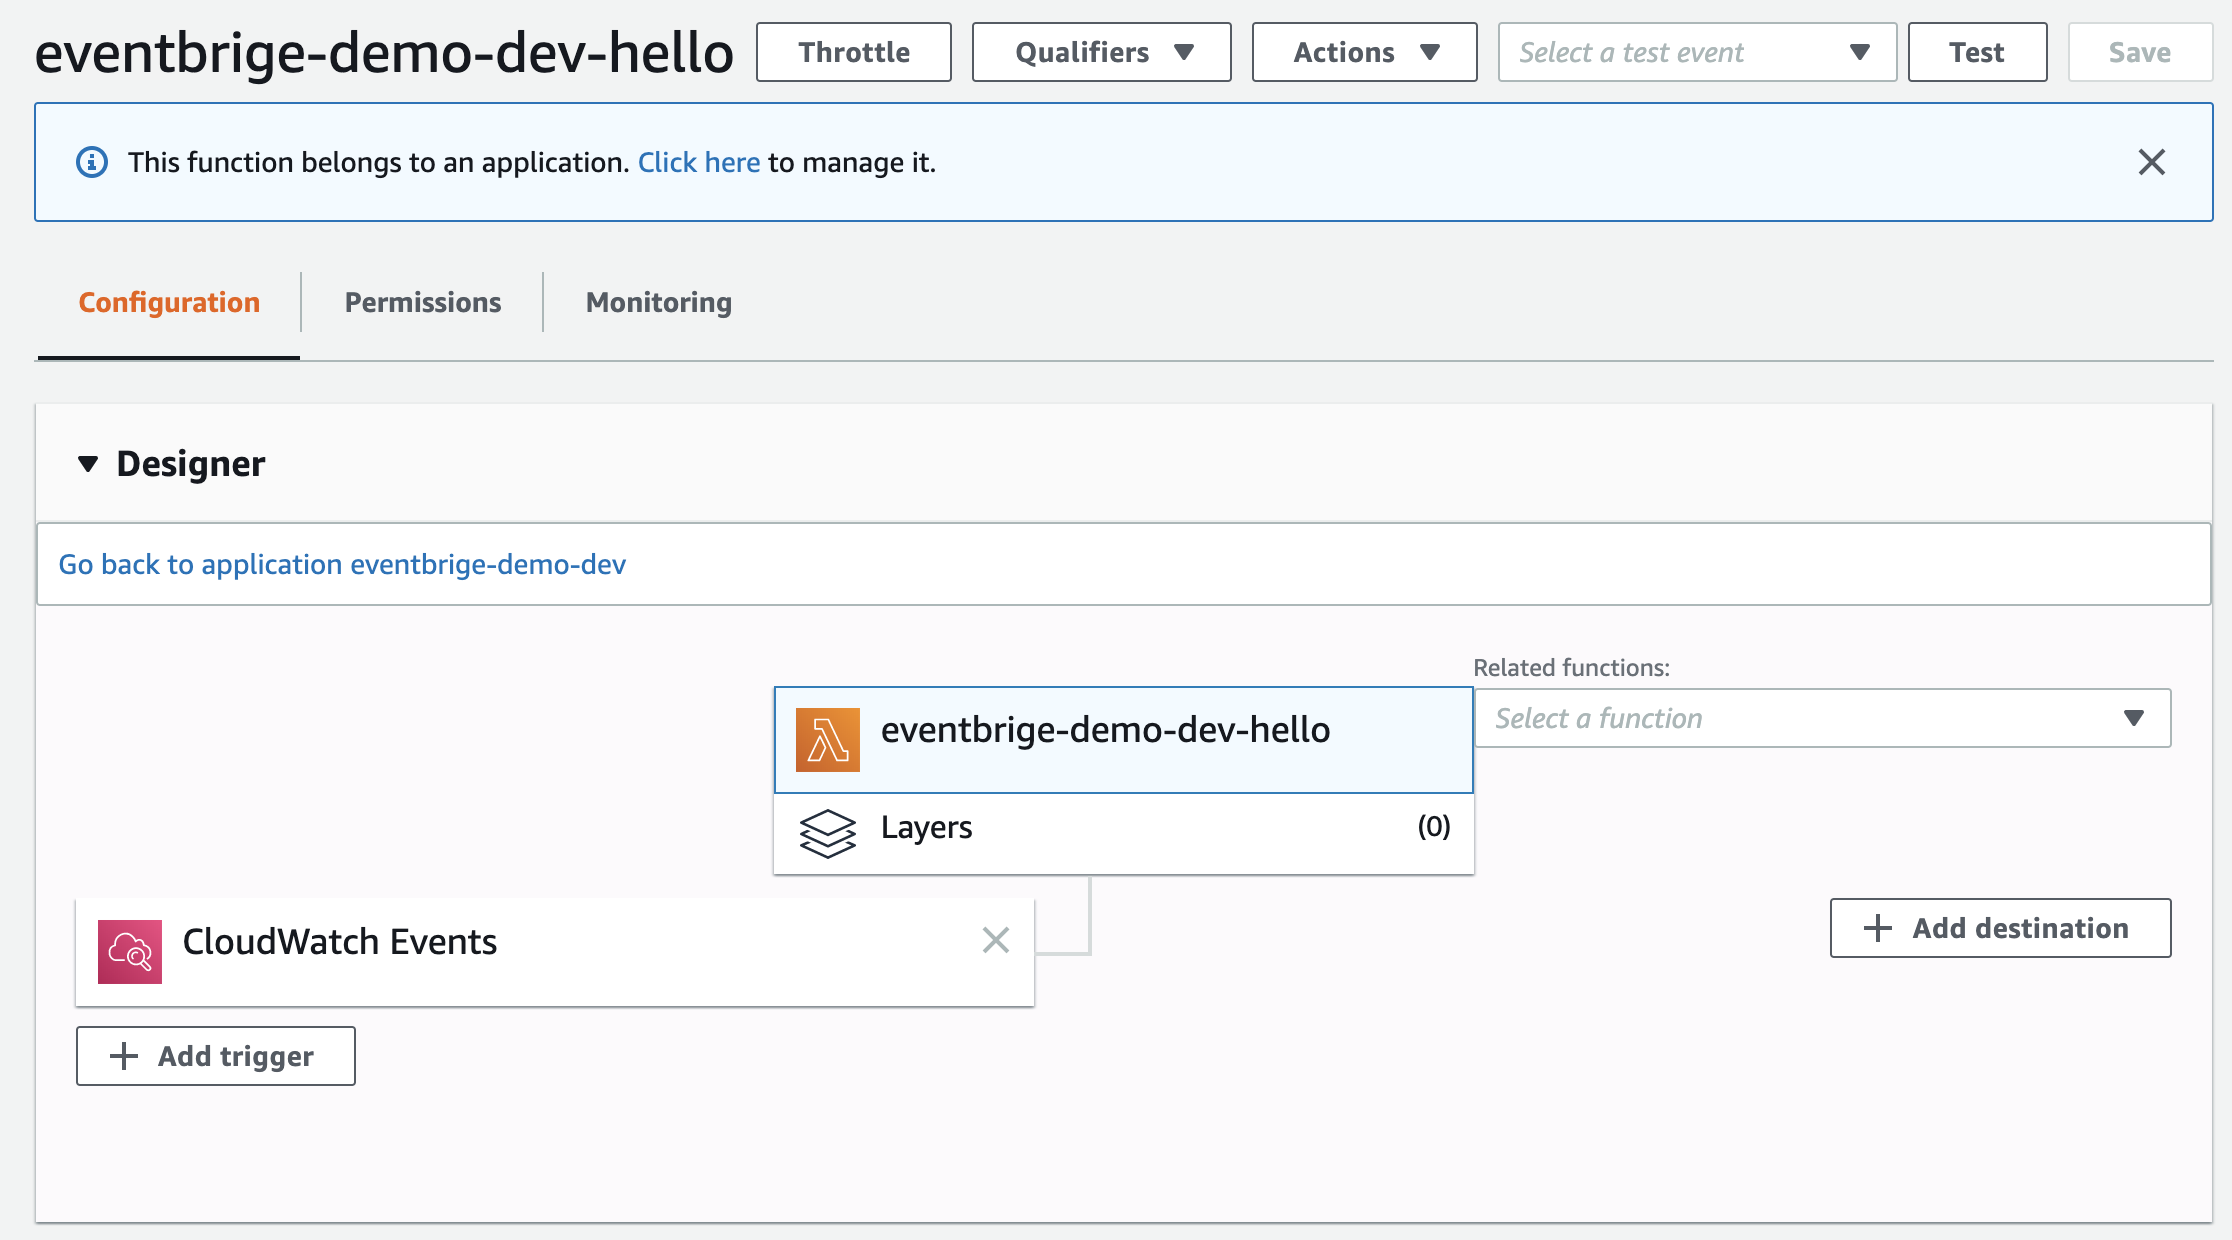Collapse the Designer section

[x=88, y=464]
